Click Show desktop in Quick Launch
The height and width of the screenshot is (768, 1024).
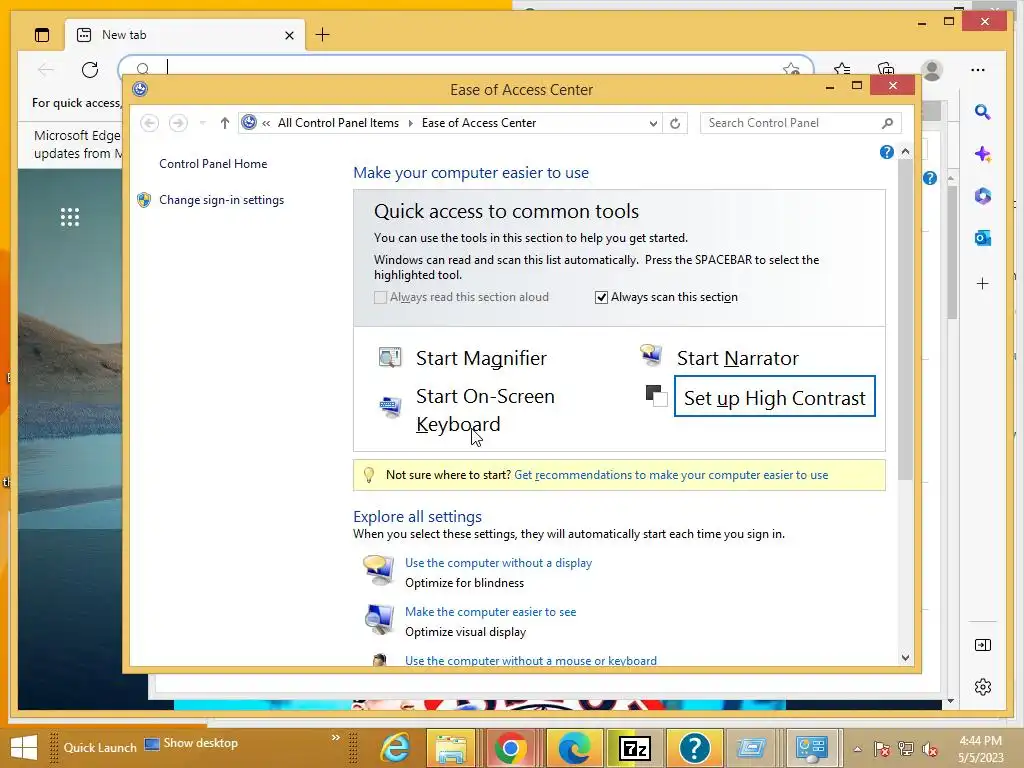click(191, 743)
